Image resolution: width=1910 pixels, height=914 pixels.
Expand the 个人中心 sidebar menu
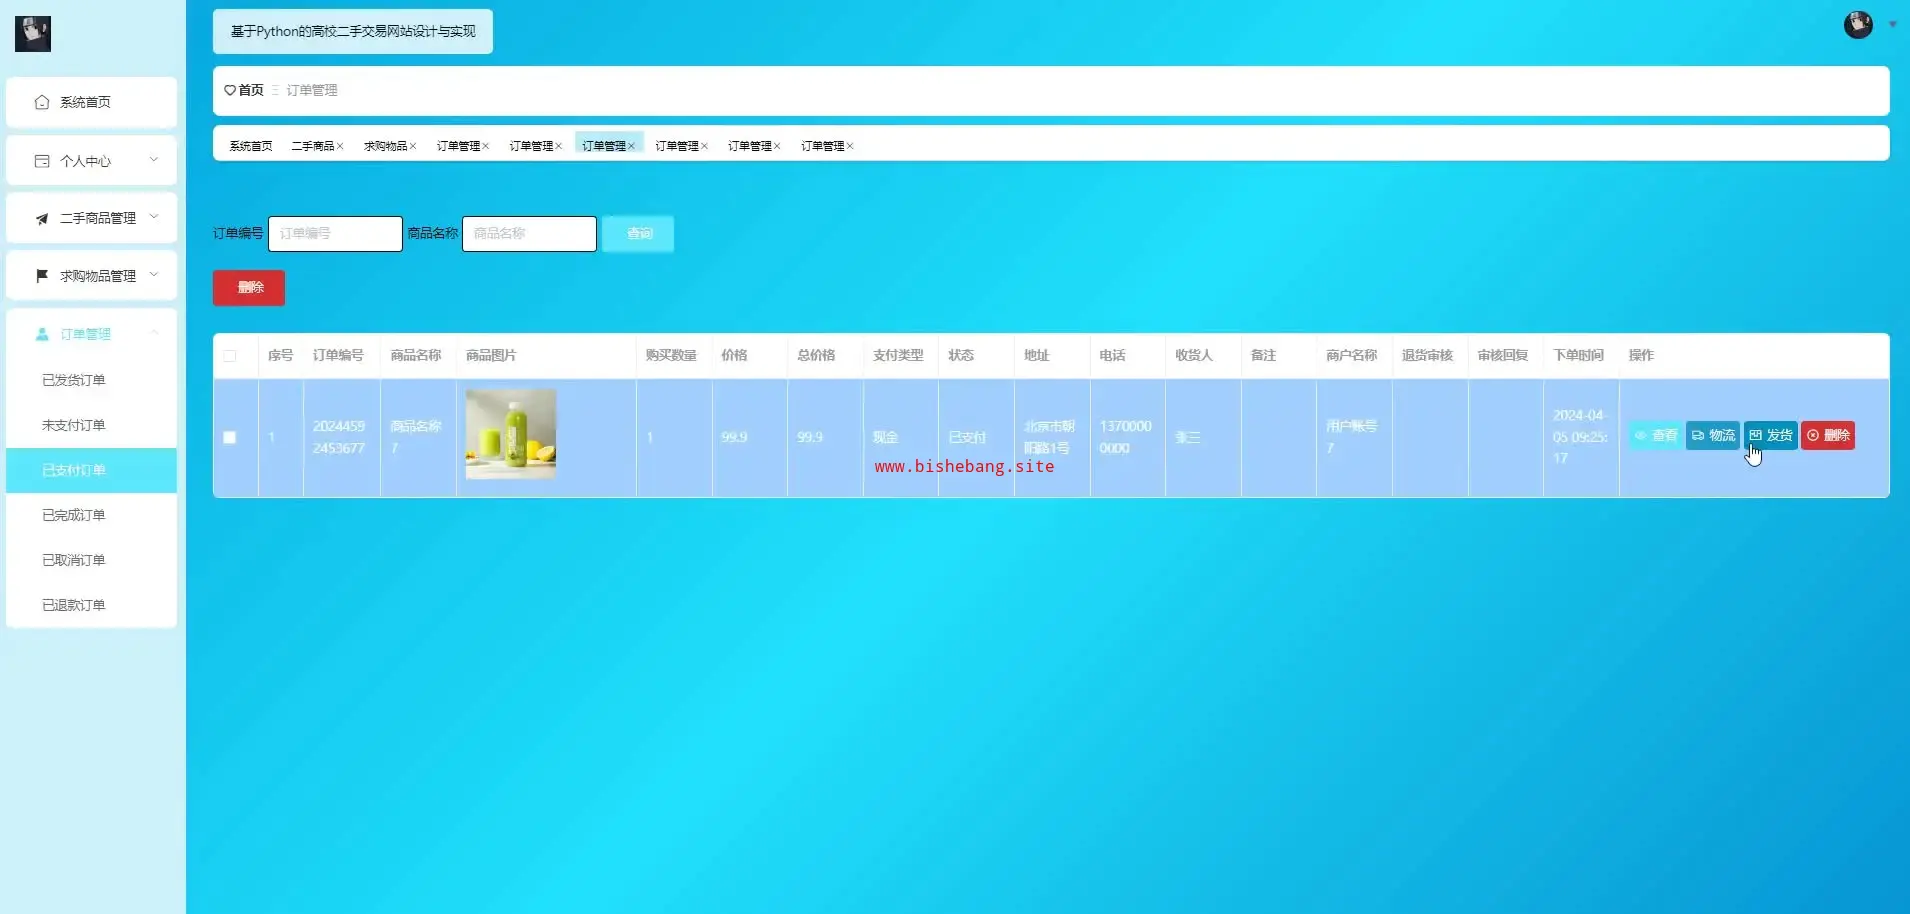click(x=91, y=161)
